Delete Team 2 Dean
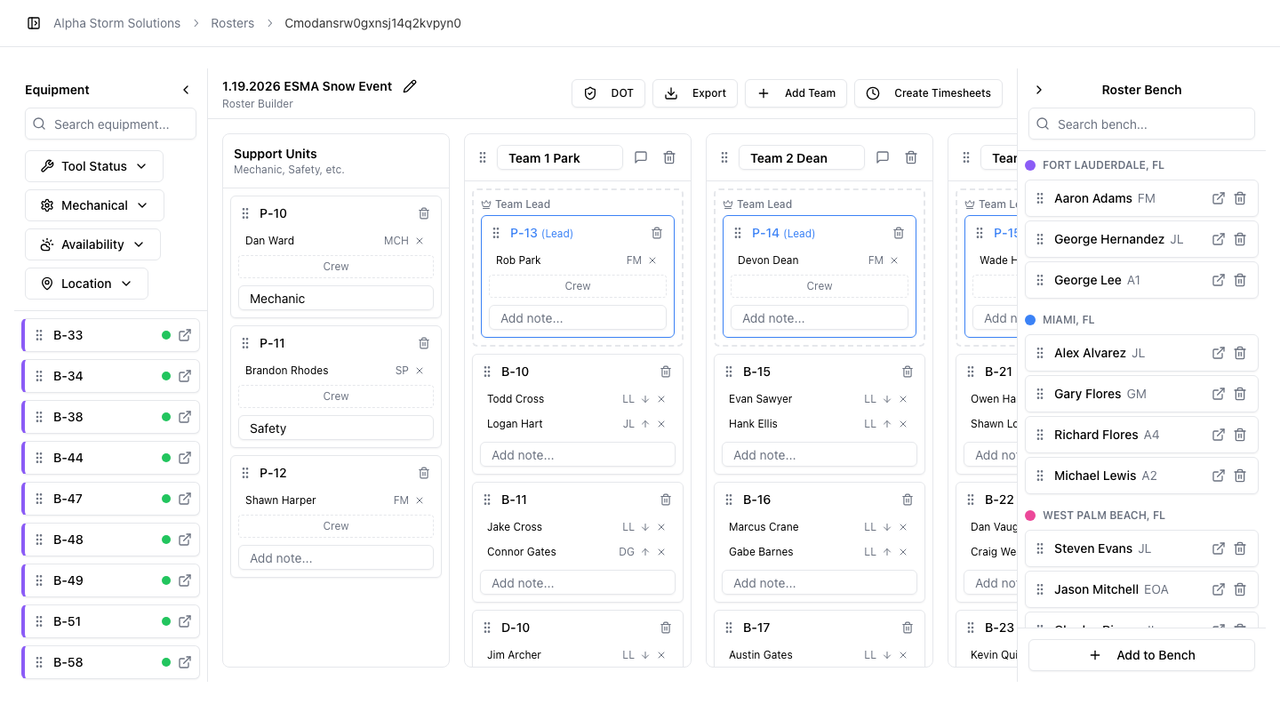 click(912, 157)
